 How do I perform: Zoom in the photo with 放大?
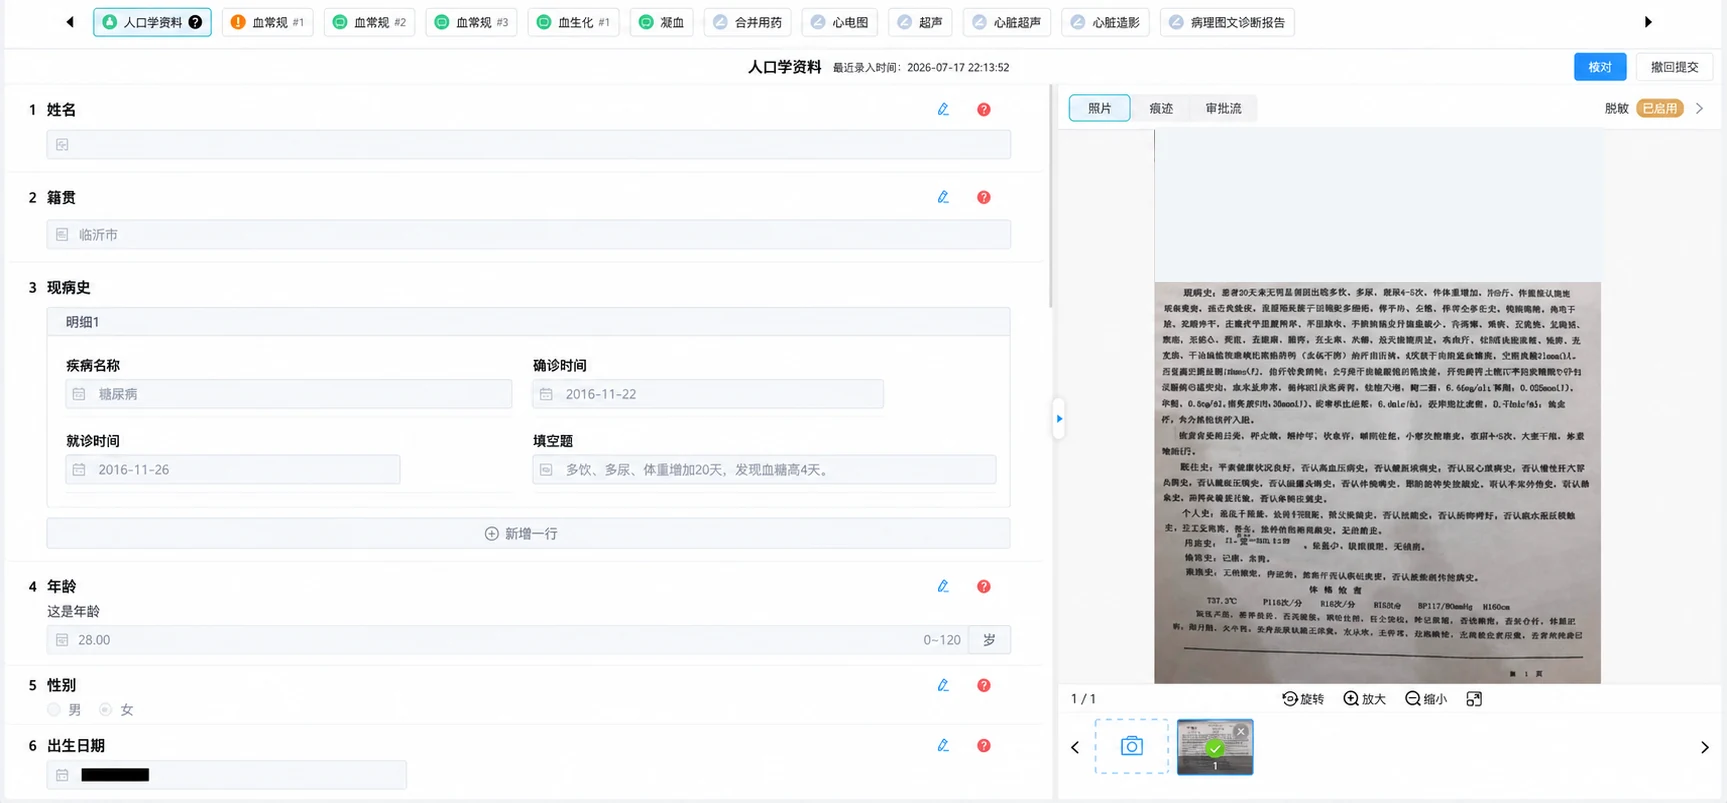tap(1365, 699)
